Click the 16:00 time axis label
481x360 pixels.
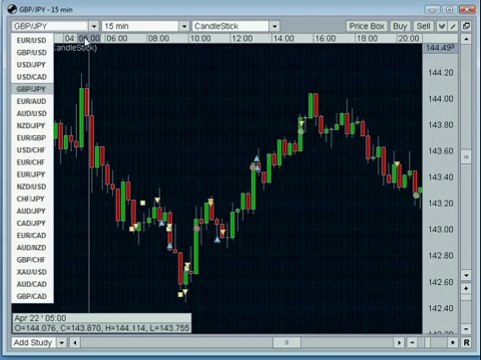(326, 39)
